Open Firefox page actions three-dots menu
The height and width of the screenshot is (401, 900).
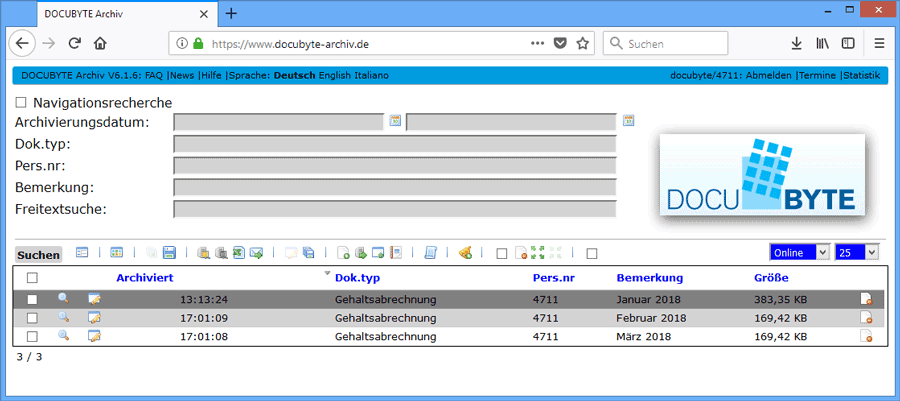[537, 44]
